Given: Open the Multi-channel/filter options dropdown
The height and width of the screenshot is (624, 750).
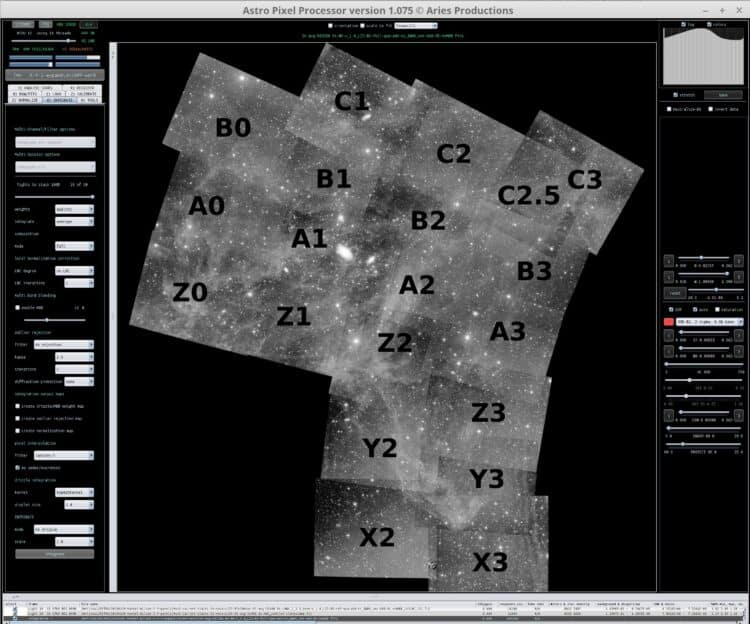Looking at the screenshot, I should tap(55, 142).
